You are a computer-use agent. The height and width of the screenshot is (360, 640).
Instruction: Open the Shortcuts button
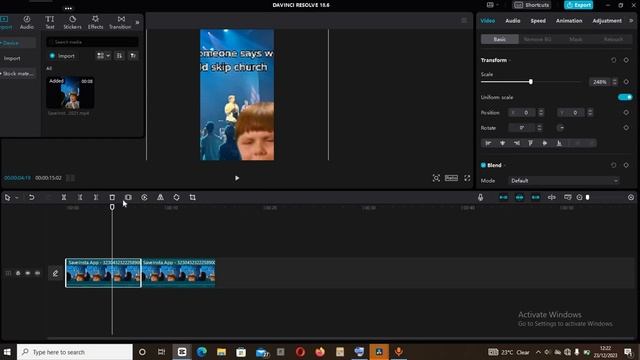(531, 5)
